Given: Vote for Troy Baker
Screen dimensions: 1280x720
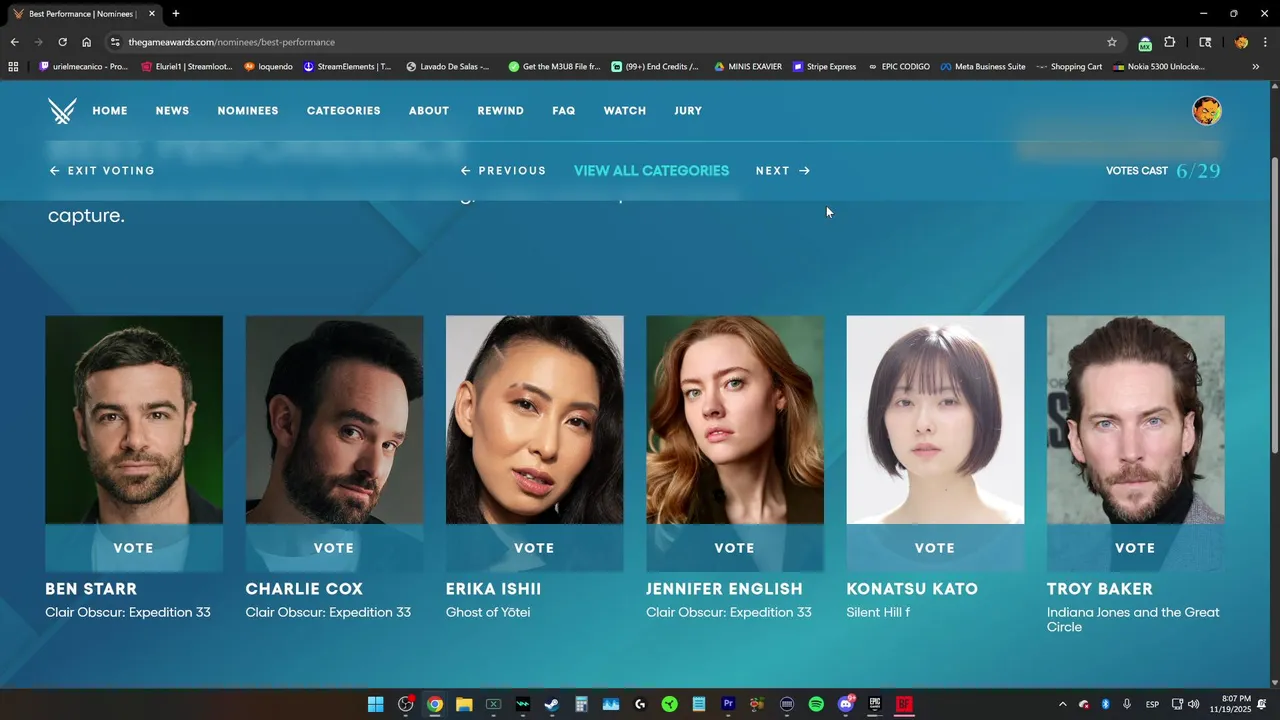Looking at the screenshot, I should point(1135,548).
